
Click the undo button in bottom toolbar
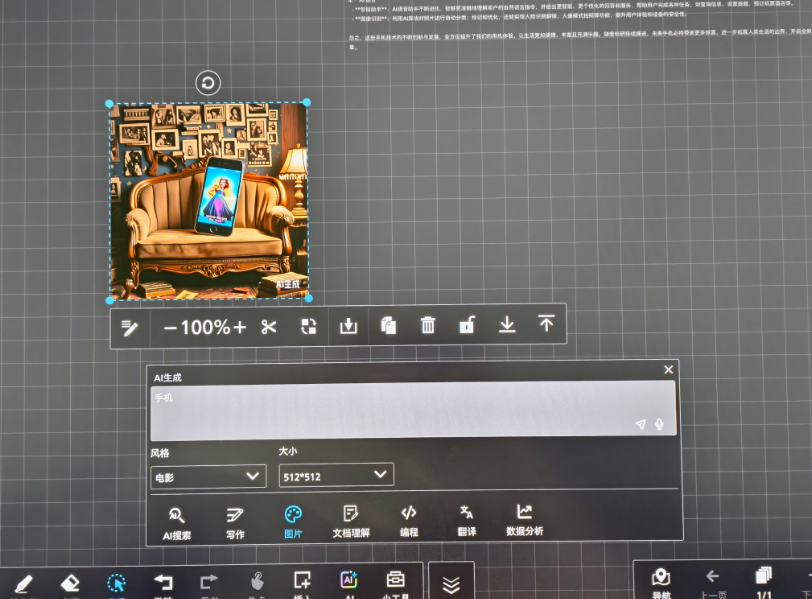163,583
